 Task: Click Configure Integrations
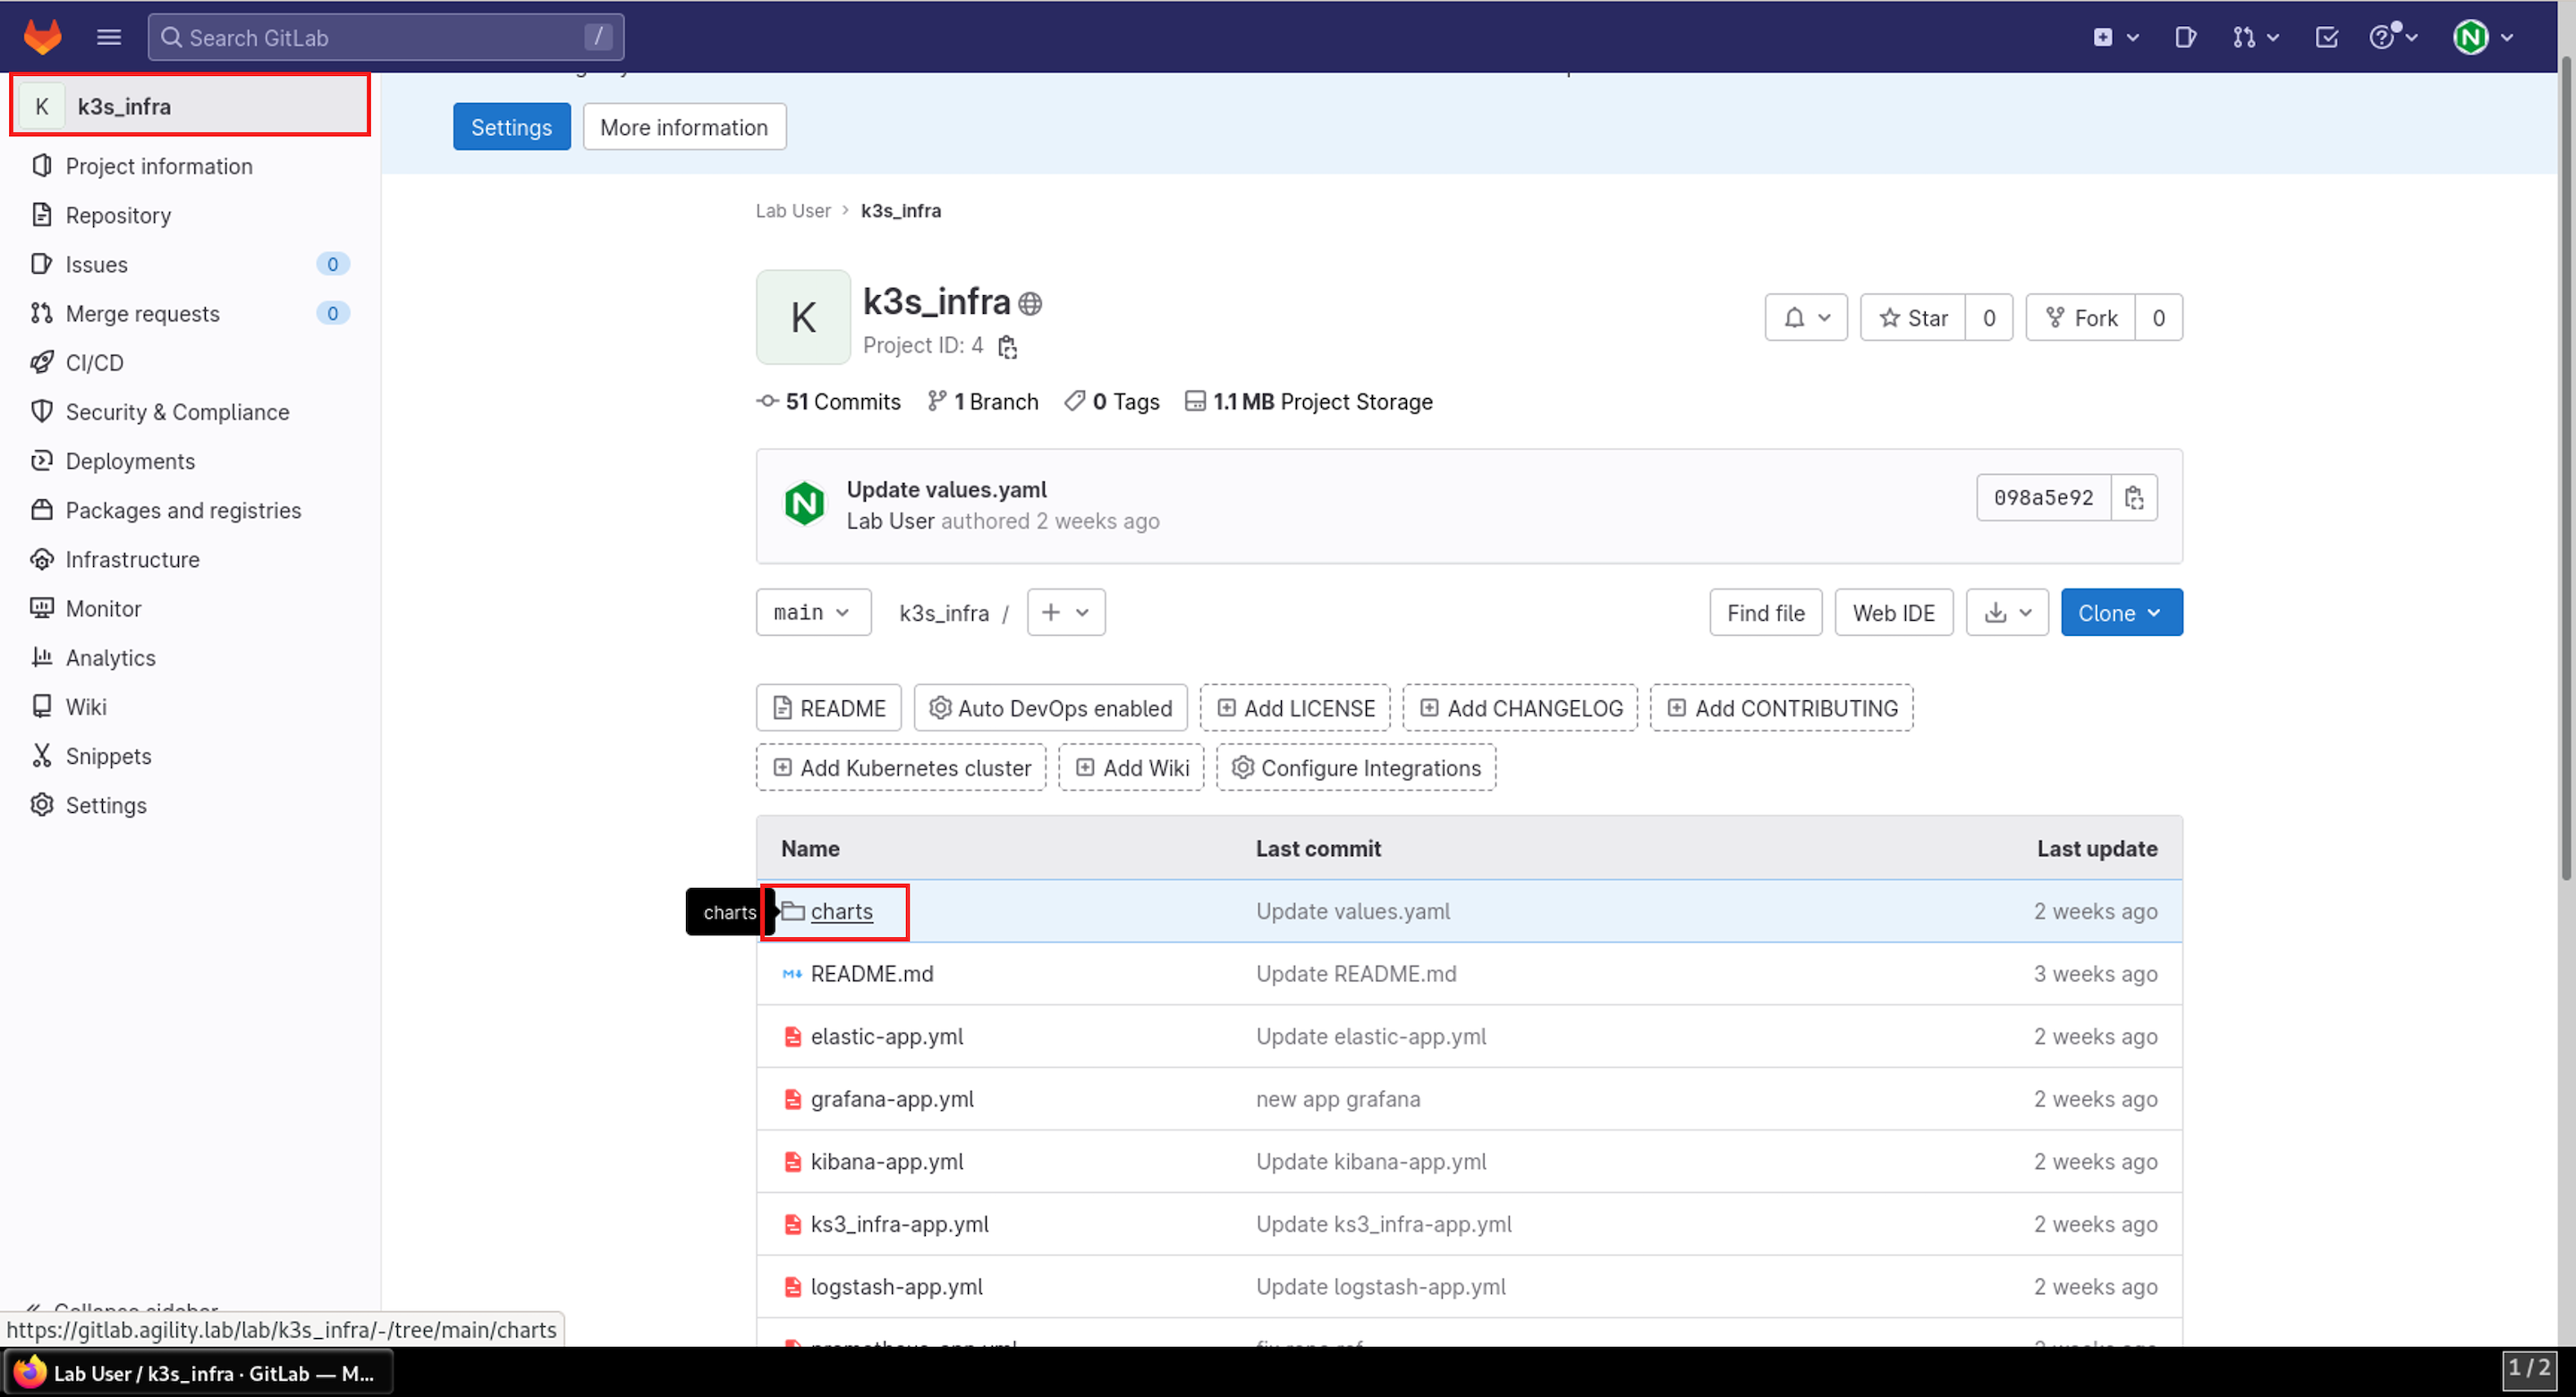[x=1356, y=768]
